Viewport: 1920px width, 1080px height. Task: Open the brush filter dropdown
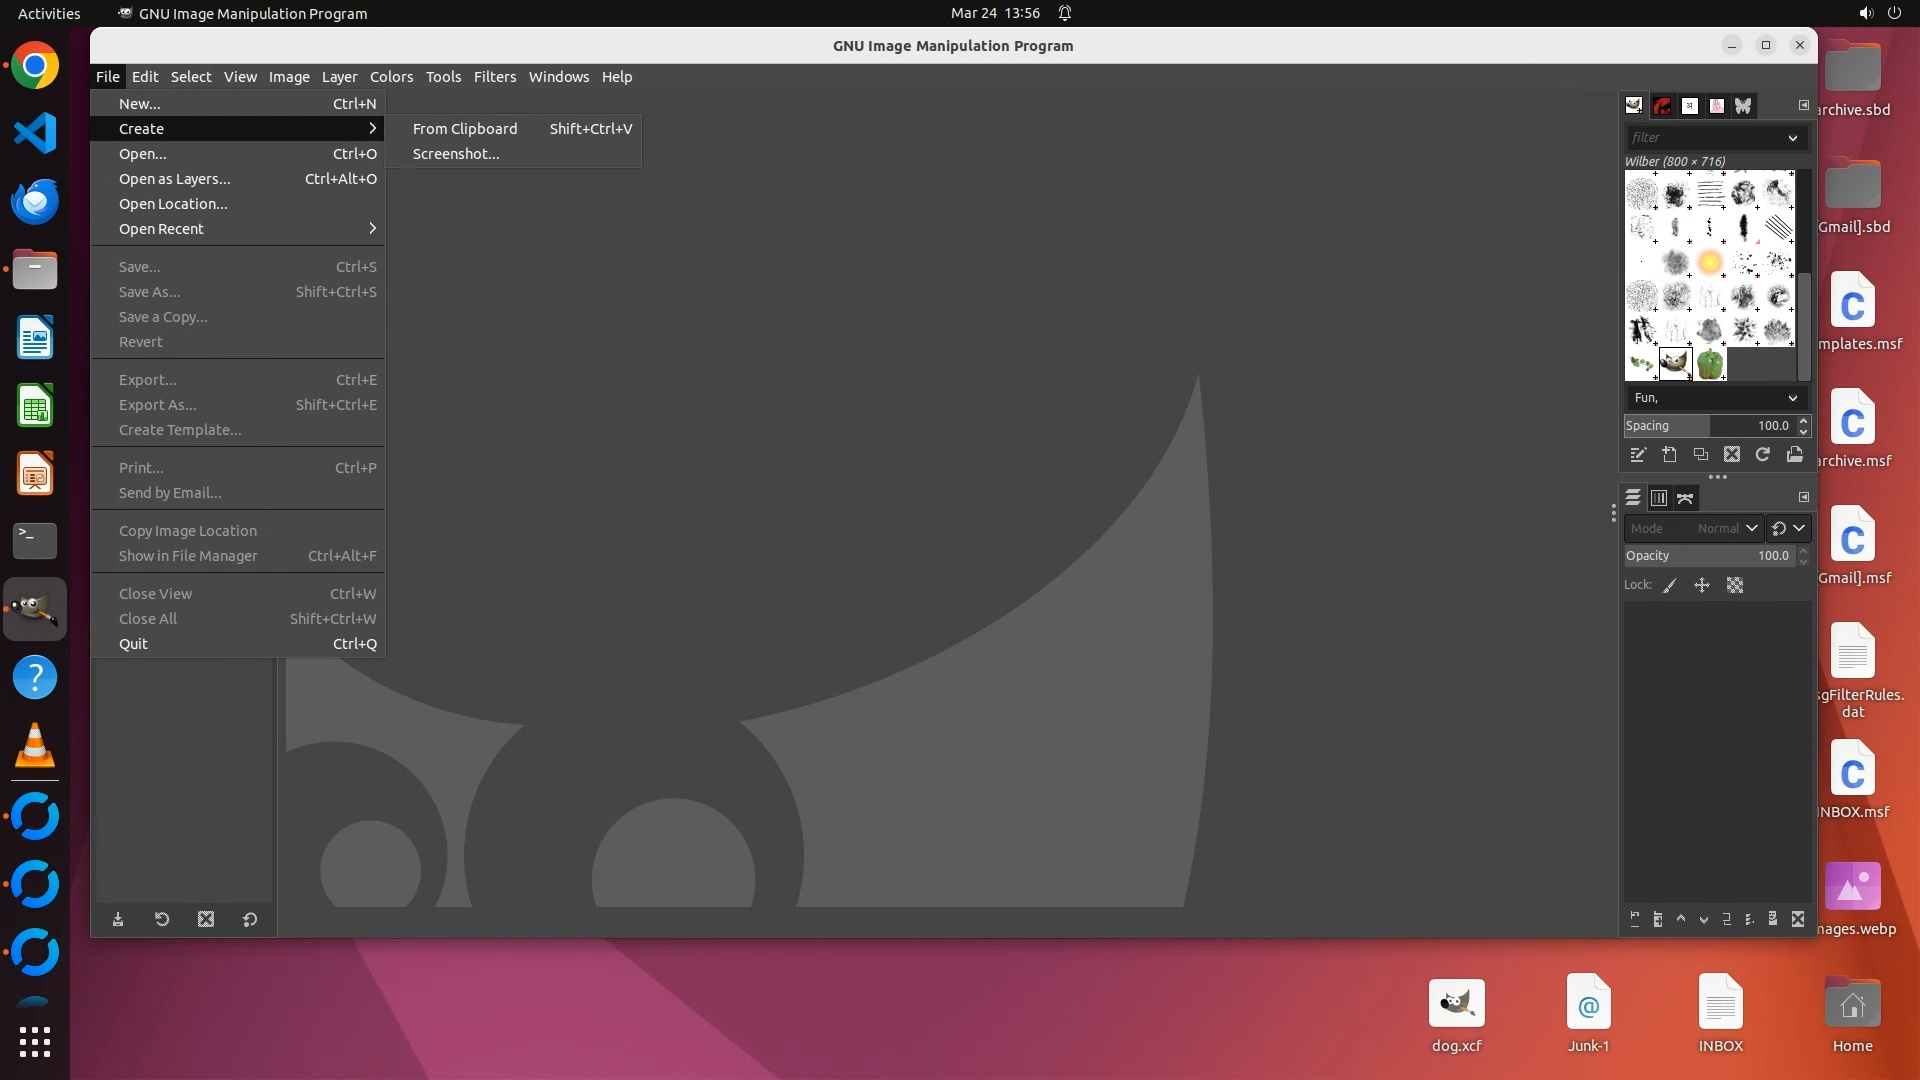(1793, 138)
